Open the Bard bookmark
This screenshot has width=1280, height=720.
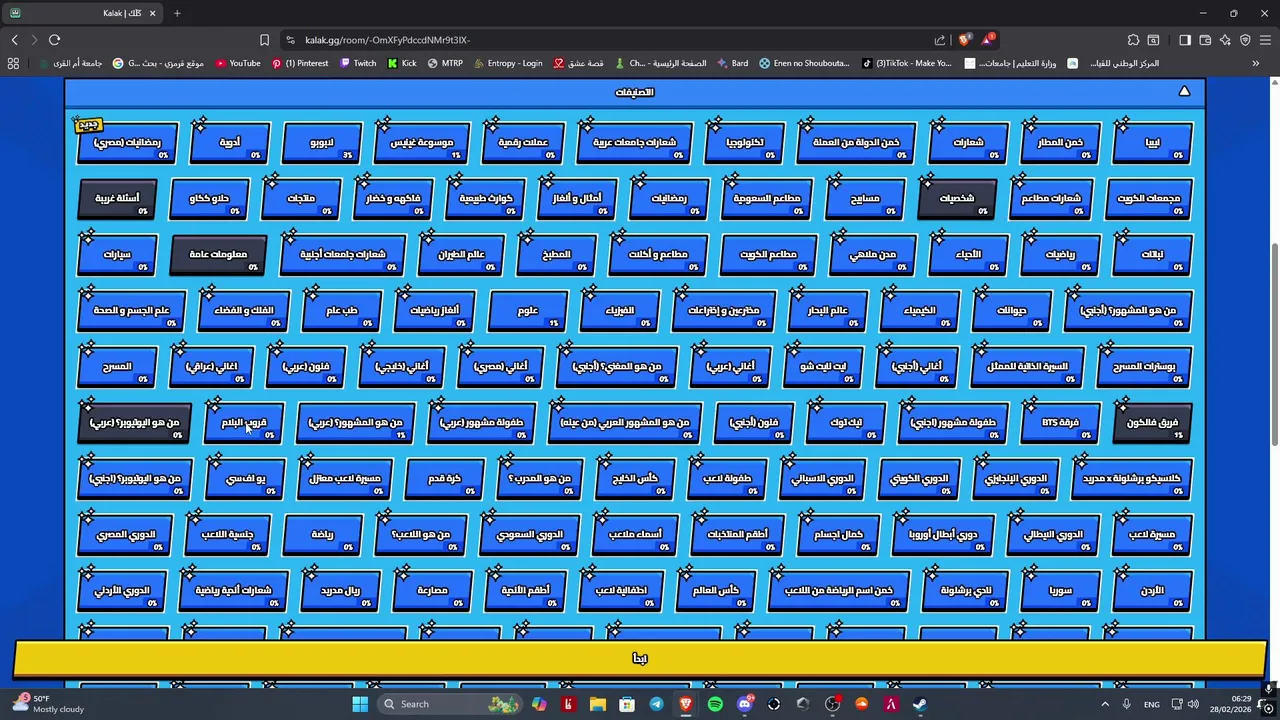(731, 63)
